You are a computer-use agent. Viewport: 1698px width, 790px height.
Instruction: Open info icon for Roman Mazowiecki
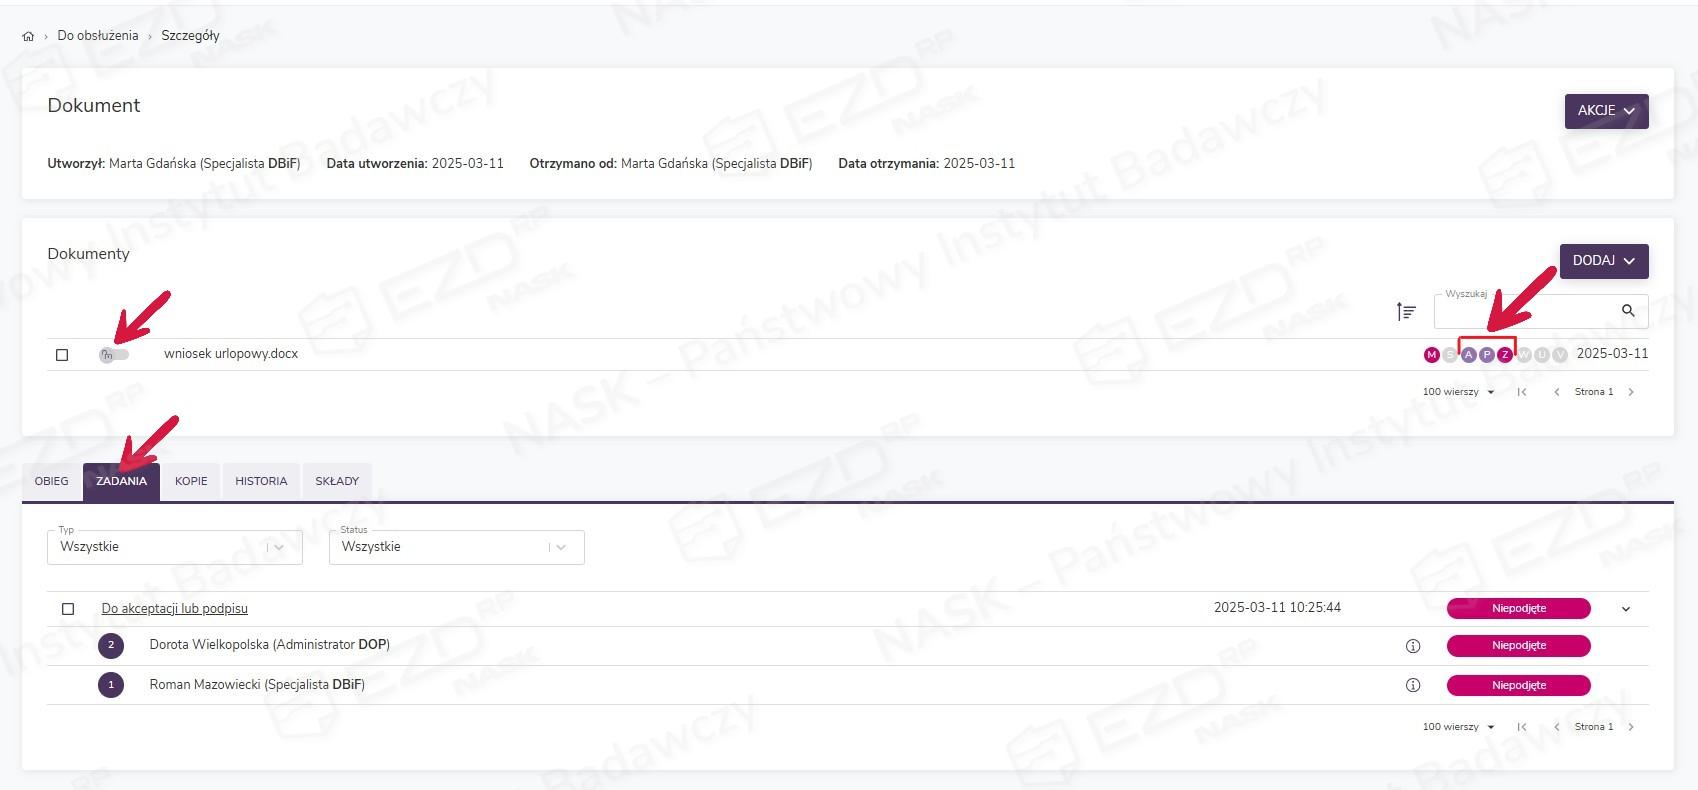click(x=1413, y=686)
